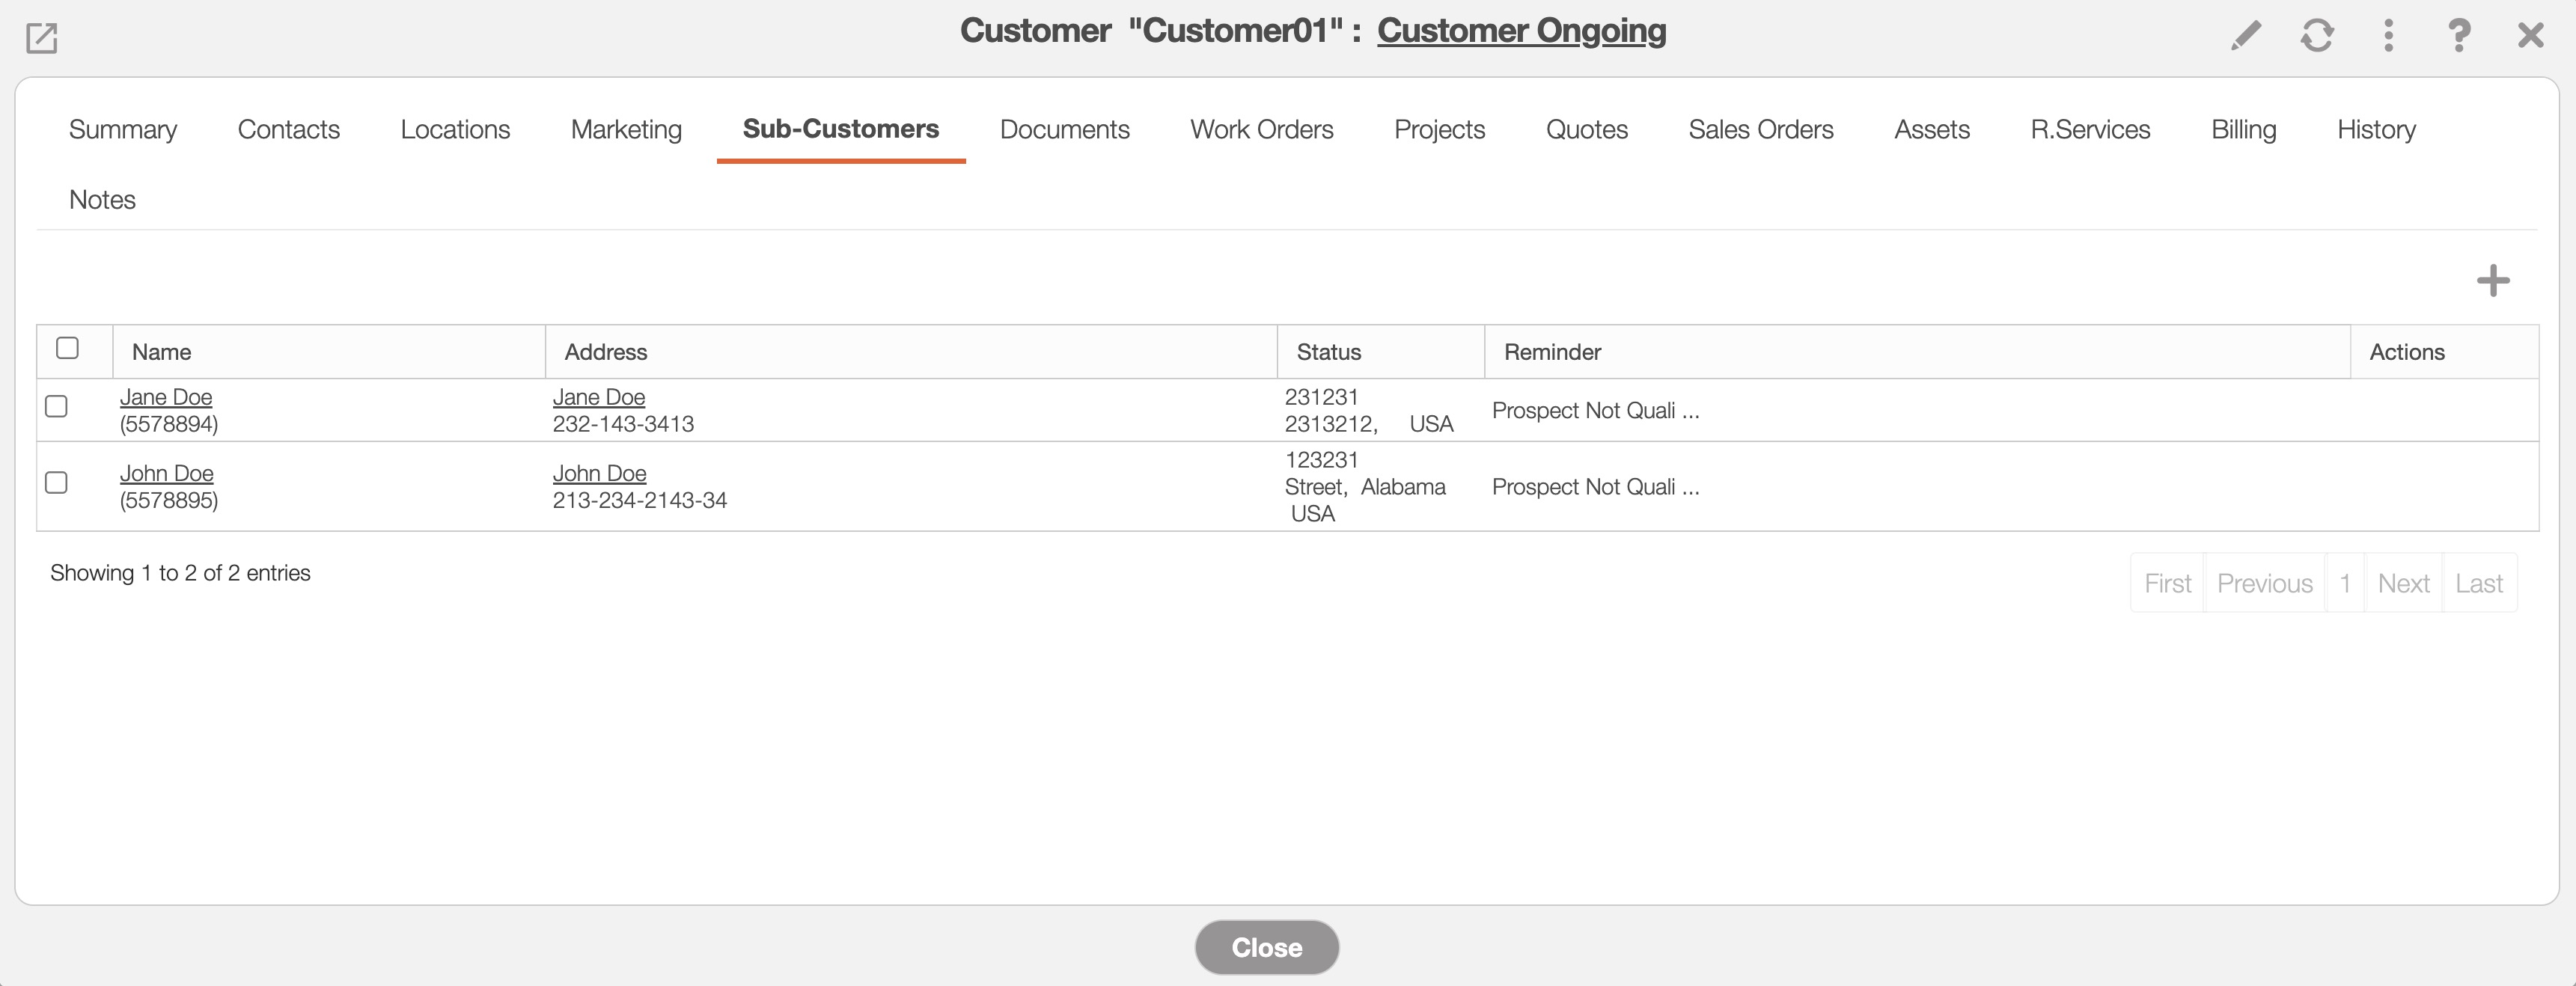Open the three-dot more options menu
Viewport: 2576px width, 986px height.
click(x=2388, y=36)
